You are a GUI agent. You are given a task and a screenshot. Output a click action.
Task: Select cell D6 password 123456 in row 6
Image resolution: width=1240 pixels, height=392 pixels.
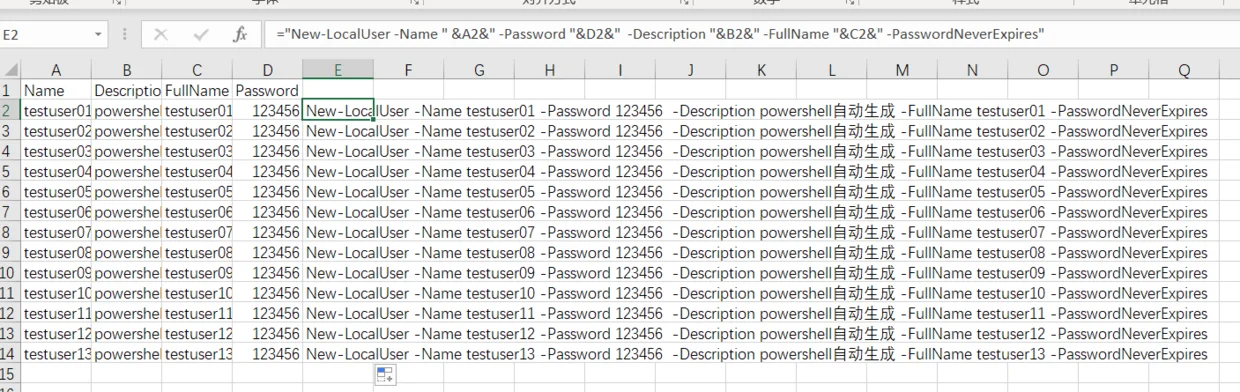[x=267, y=192]
